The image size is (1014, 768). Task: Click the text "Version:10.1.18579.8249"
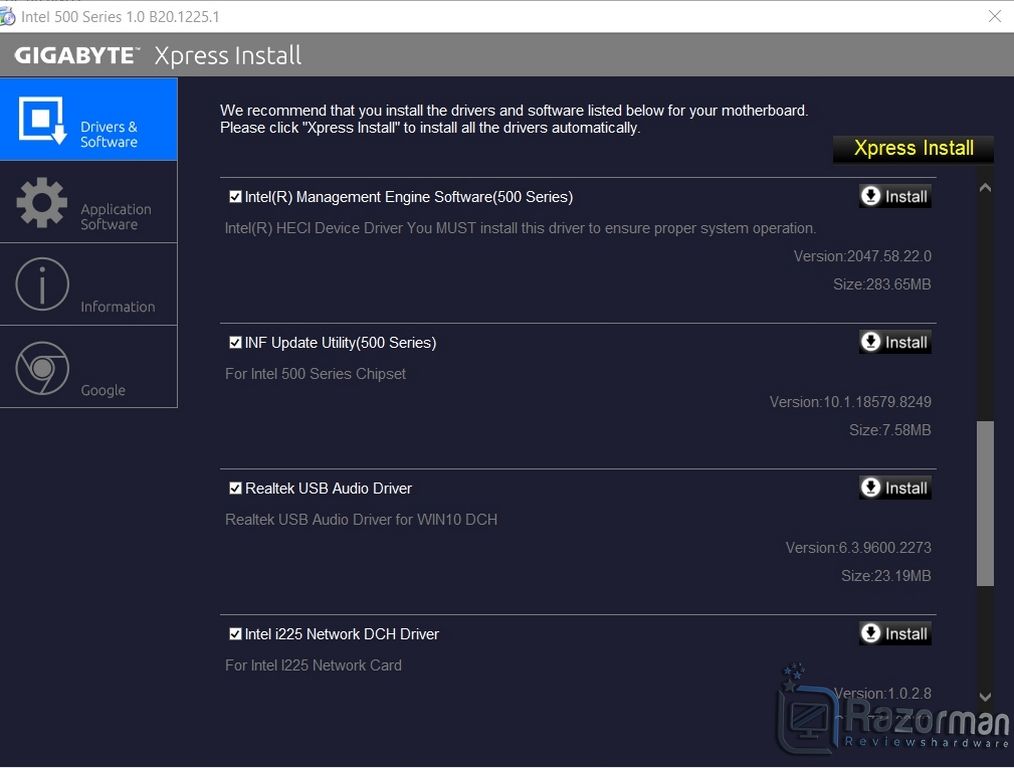pyautogui.click(x=850, y=402)
